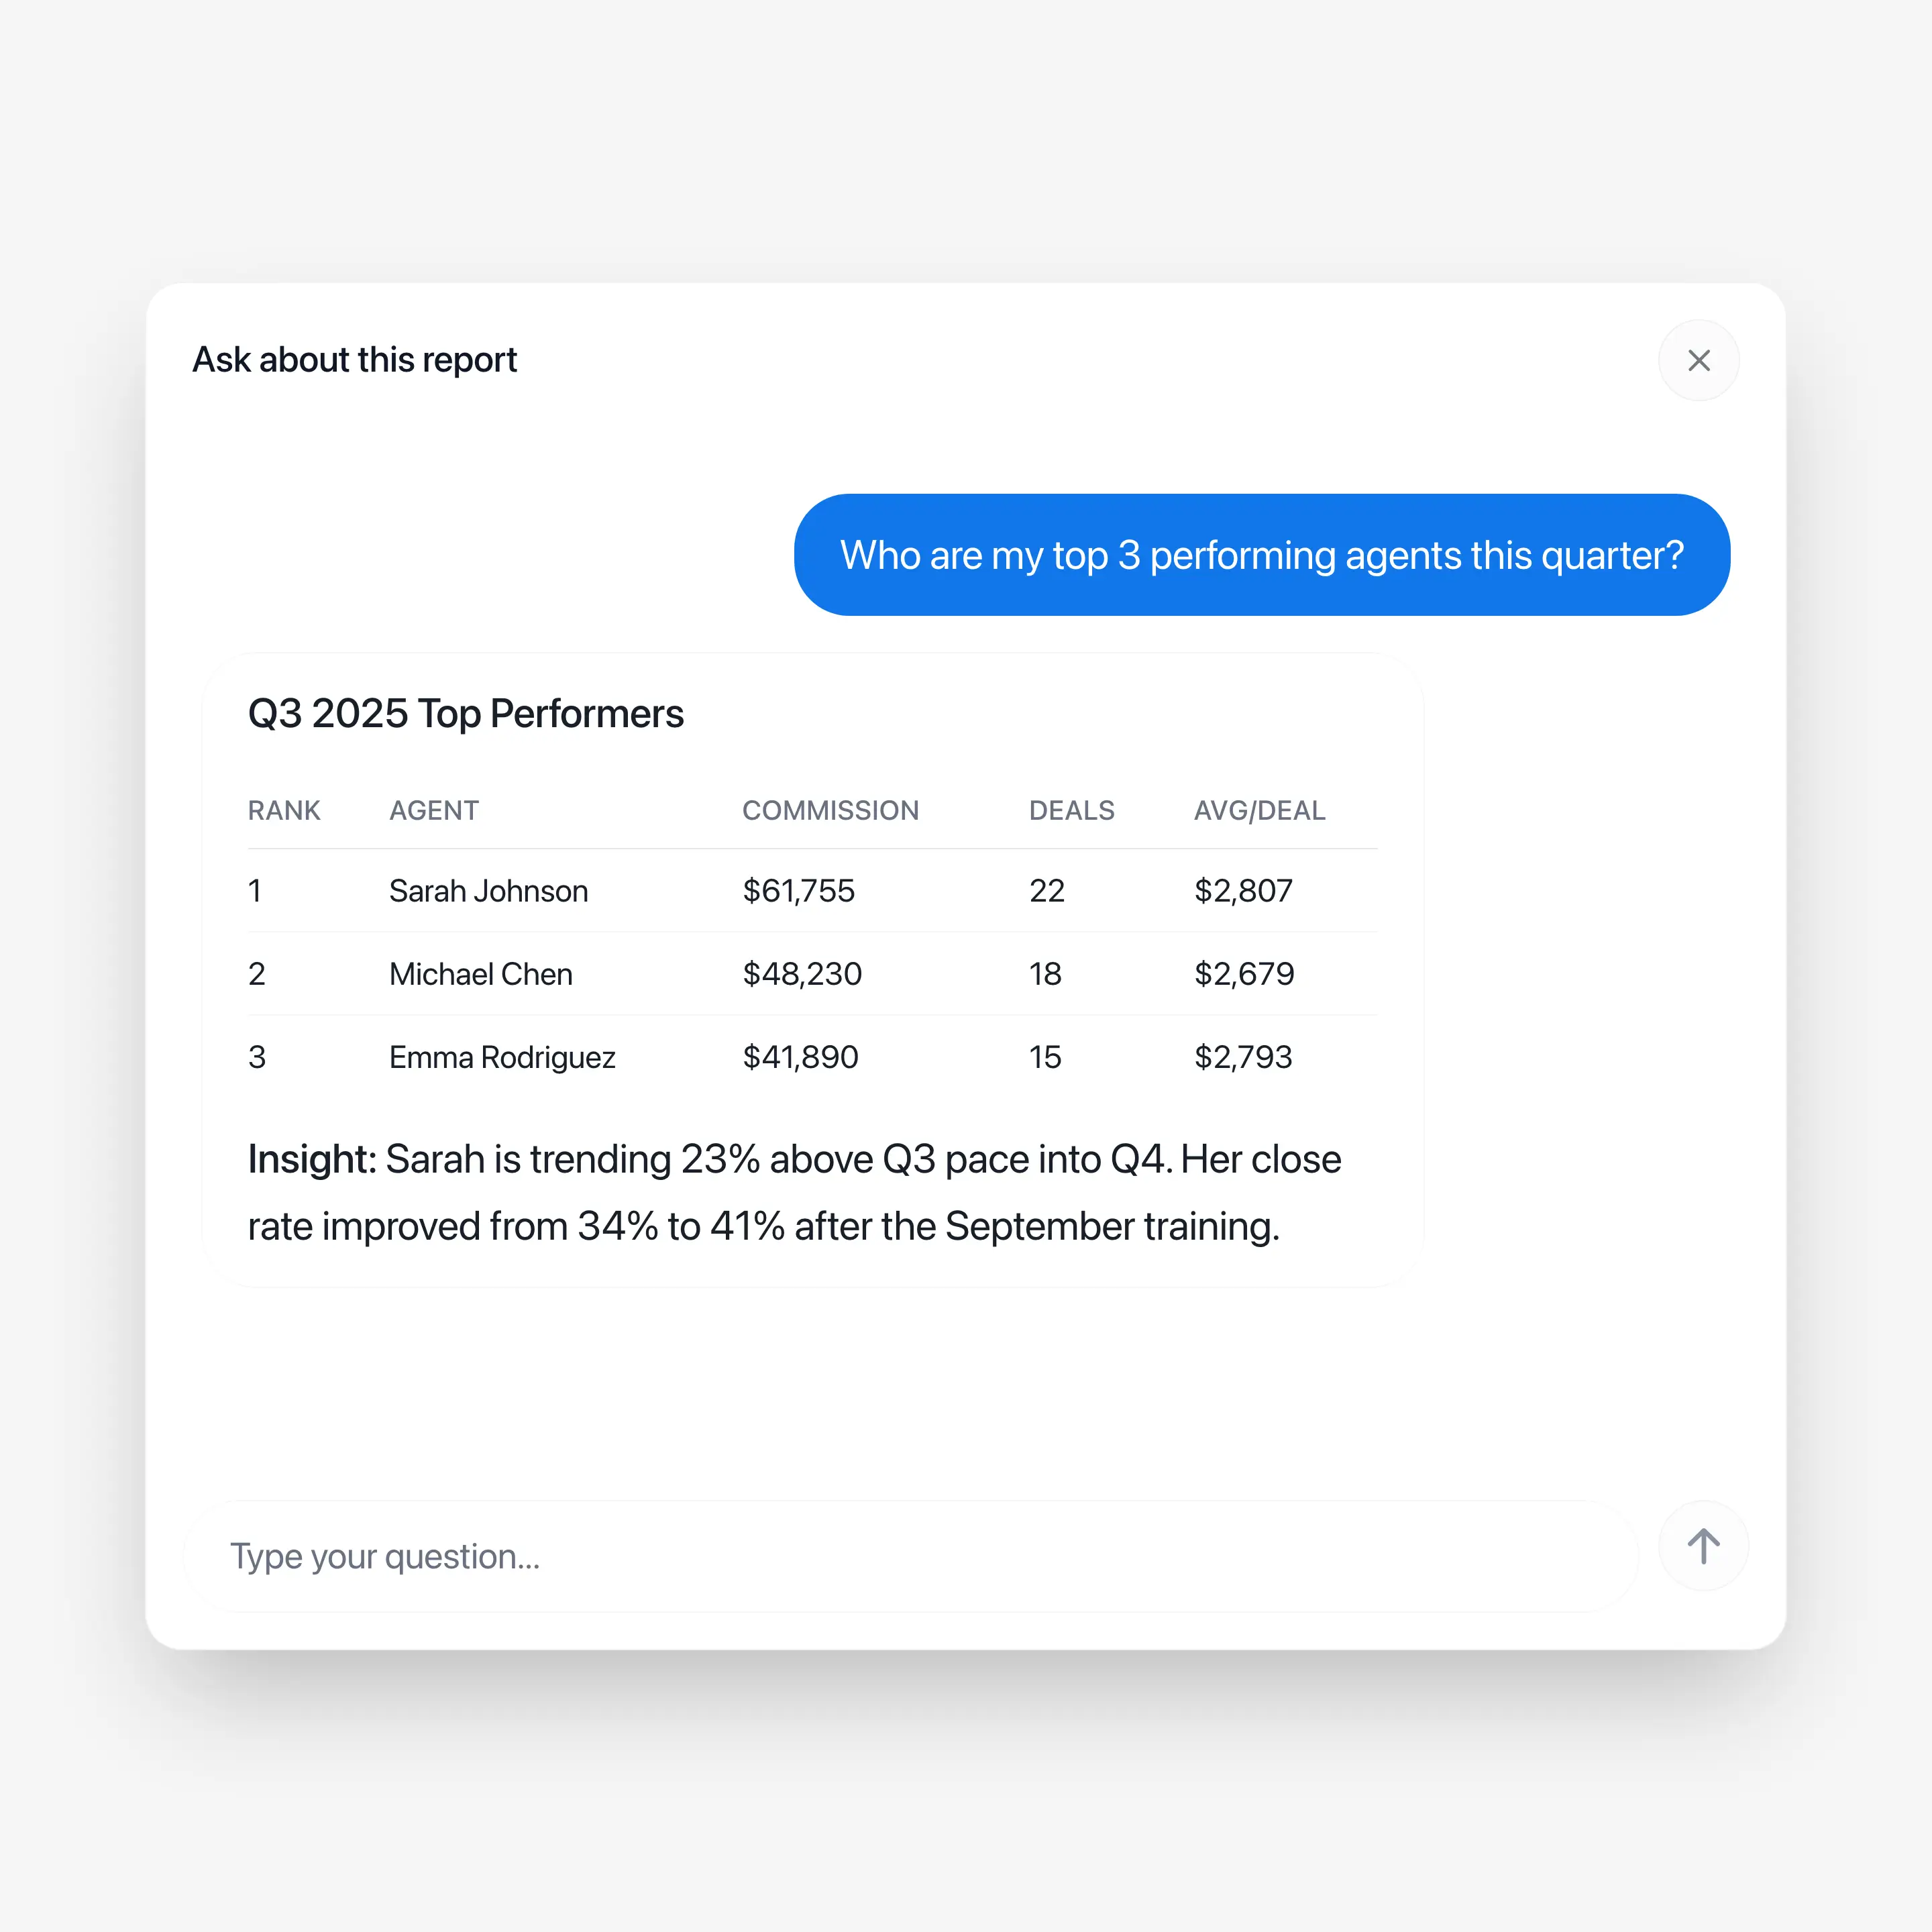
Task: Select Sarah Johnson's row in the table
Action: pyautogui.click(x=812, y=891)
